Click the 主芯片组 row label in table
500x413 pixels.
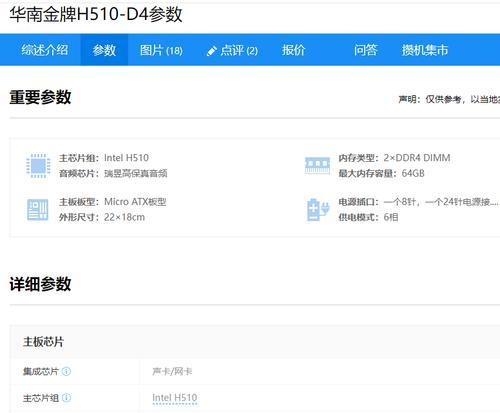[41, 398]
